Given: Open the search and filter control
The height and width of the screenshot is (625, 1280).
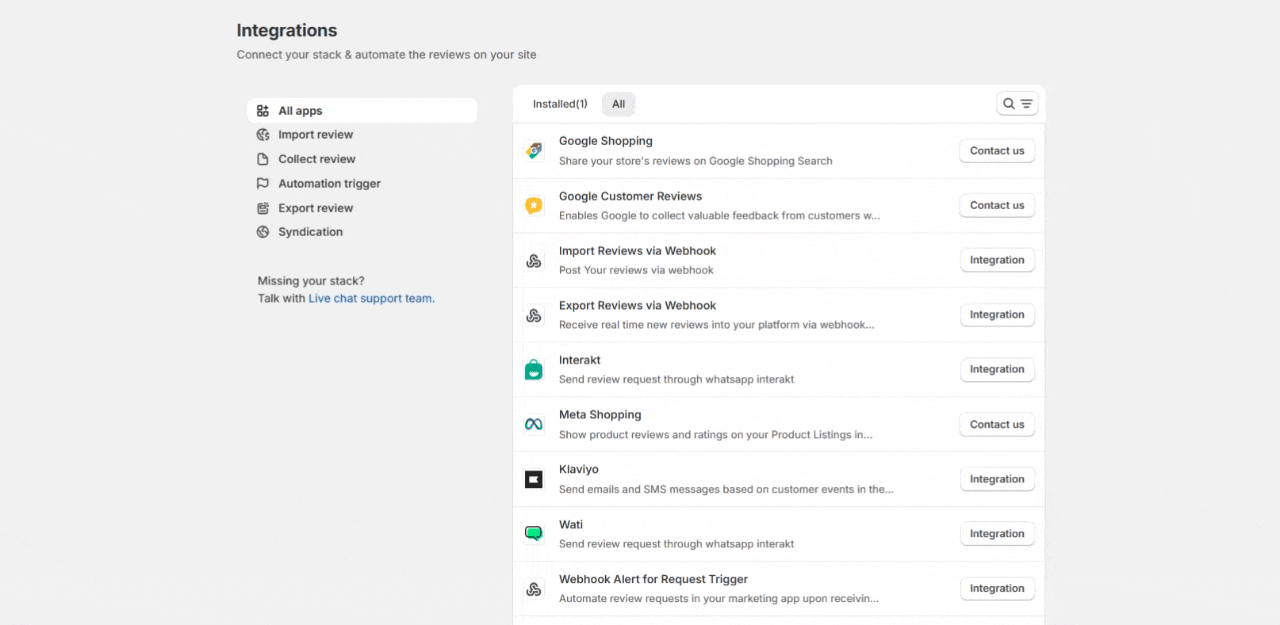Looking at the screenshot, I should point(1017,104).
